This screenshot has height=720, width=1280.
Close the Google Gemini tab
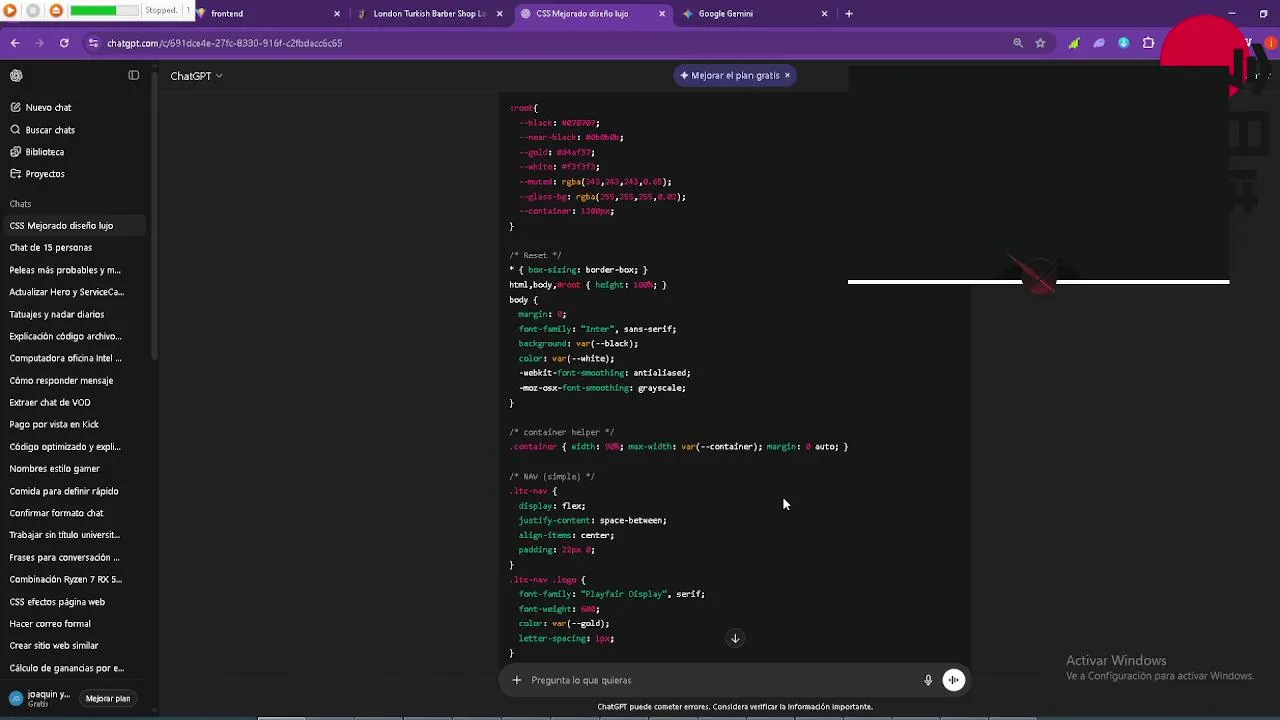pyautogui.click(x=824, y=14)
